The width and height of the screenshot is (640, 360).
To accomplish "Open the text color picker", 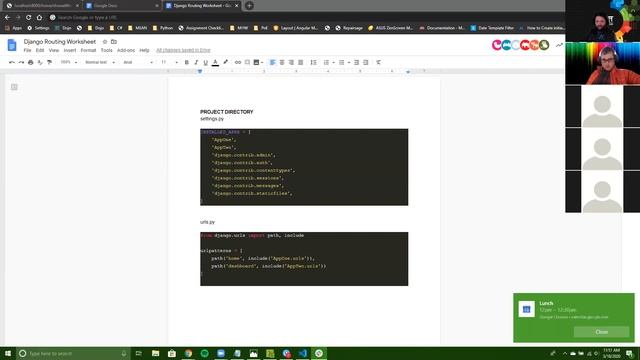I will (x=215, y=62).
